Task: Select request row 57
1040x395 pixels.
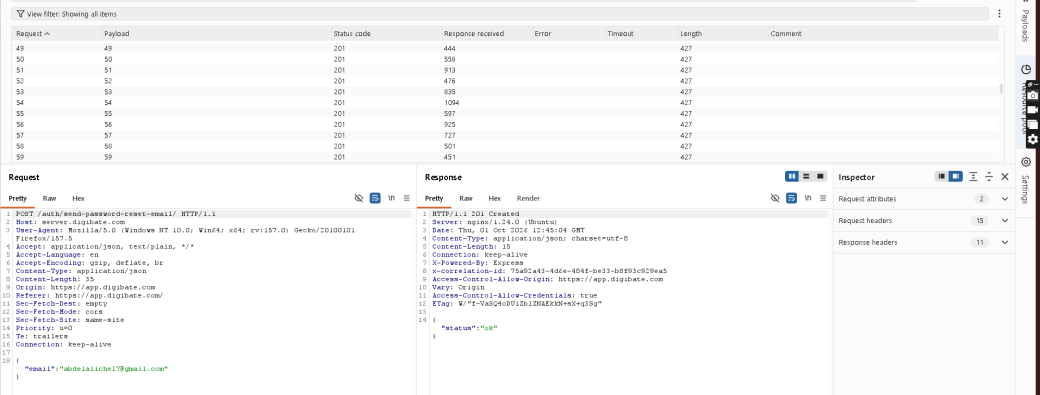Action: pos(505,135)
